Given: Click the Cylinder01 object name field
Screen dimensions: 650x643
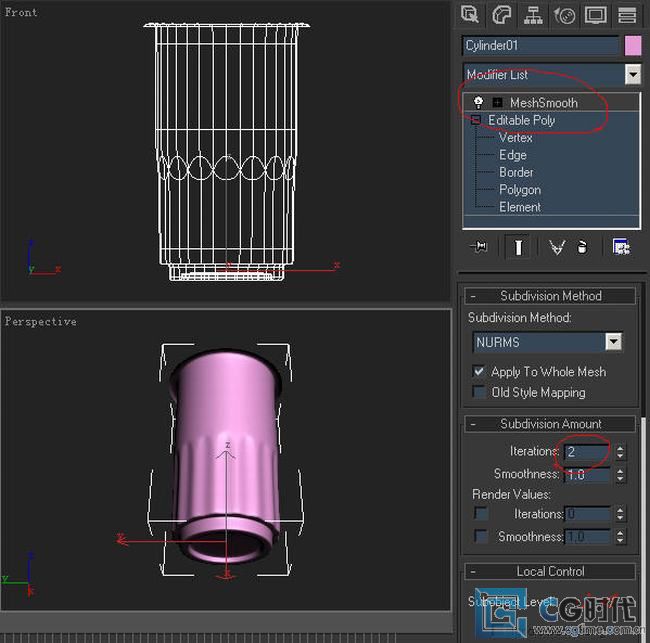Looking at the screenshot, I should (540, 45).
